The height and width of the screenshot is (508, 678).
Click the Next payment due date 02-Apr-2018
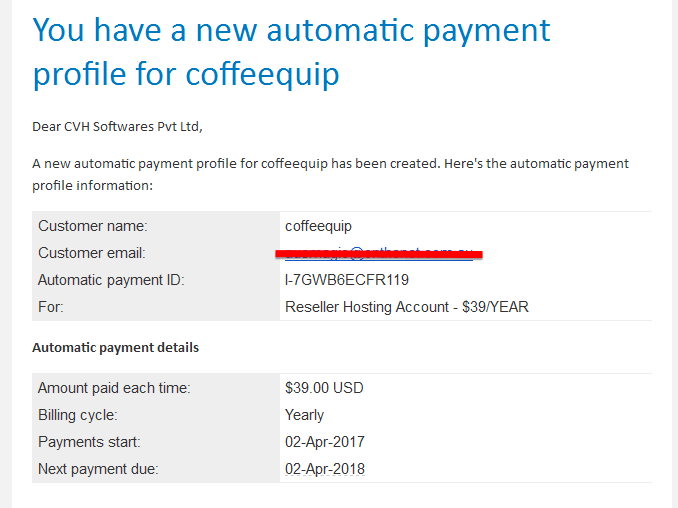[x=325, y=469]
